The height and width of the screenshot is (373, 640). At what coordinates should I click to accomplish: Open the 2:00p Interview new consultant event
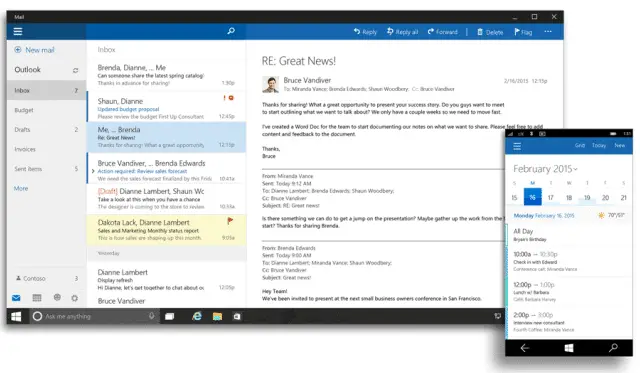pyautogui.click(x=569, y=322)
